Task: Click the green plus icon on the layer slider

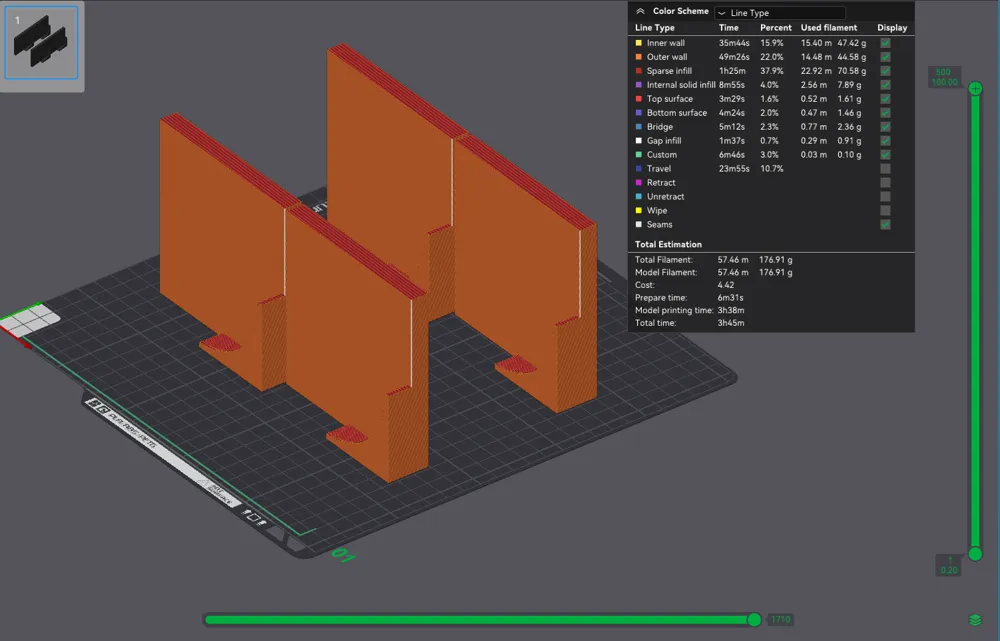Action: [974, 89]
